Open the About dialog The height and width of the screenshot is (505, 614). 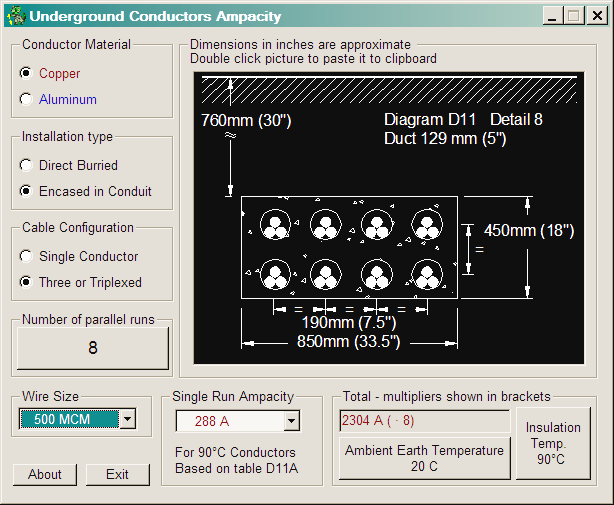[x=45, y=474]
